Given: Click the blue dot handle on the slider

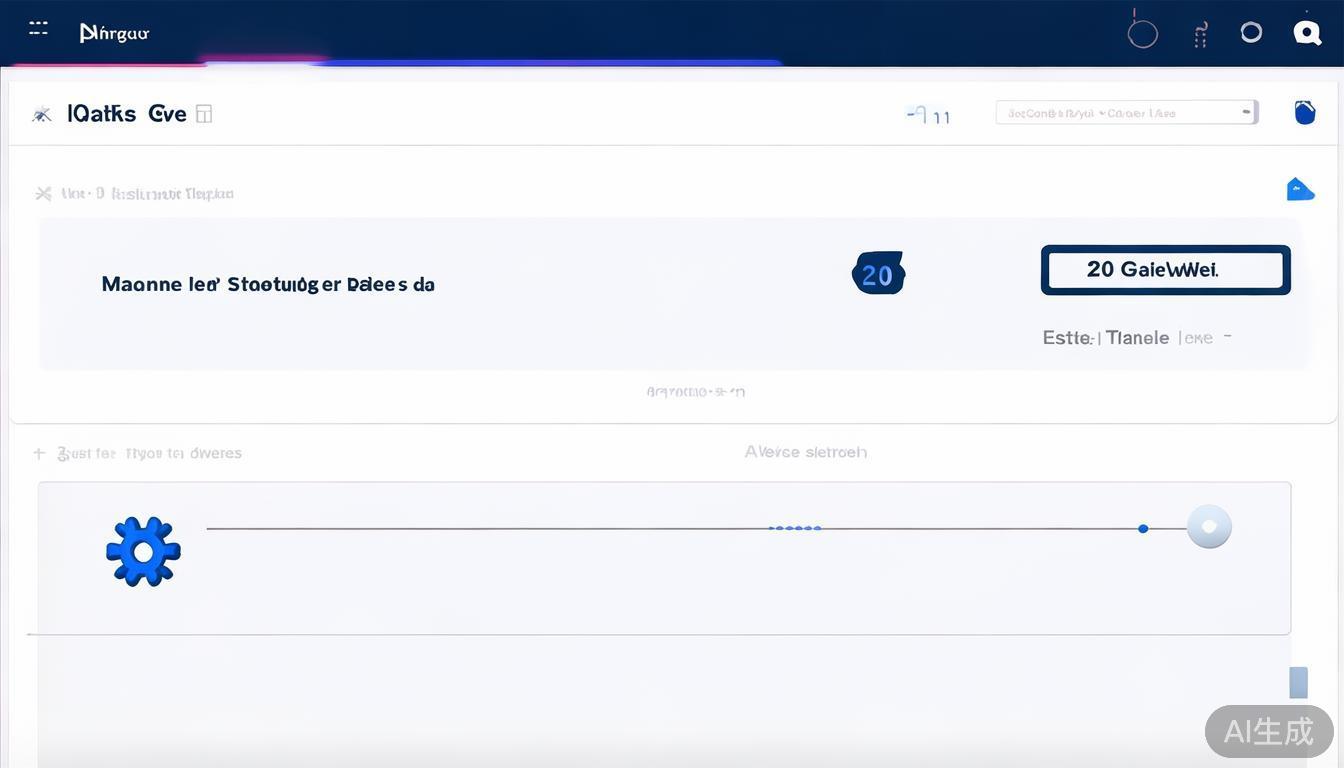Looking at the screenshot, I should point(1143,528).
